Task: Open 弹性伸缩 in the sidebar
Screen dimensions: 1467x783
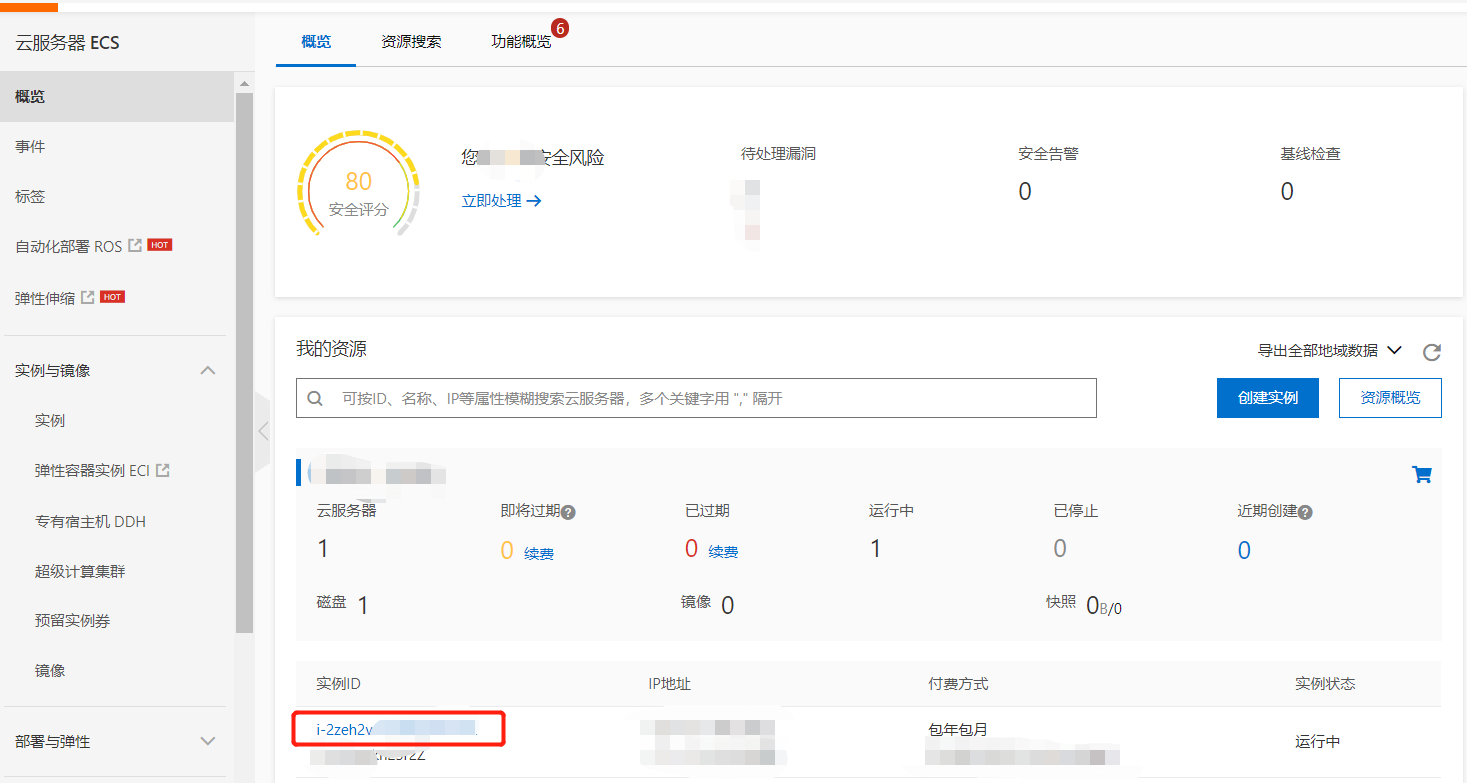Action: pos(45,298)
